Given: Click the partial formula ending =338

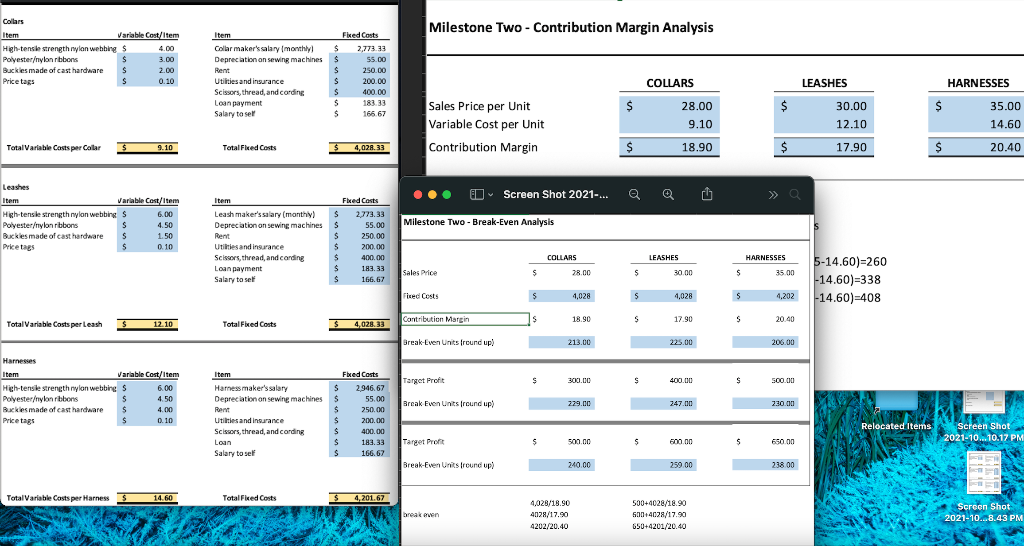Looking at the screenshot, I should click(x=848, y=280).
